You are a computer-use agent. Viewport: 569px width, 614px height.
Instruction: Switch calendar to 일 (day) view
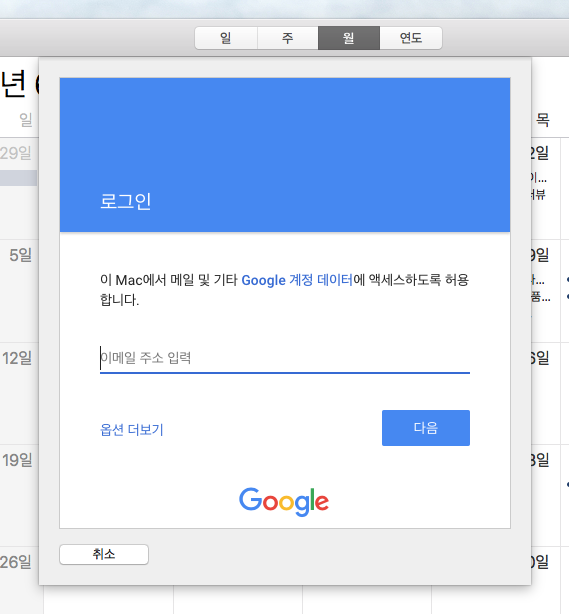tap(226, 38)
